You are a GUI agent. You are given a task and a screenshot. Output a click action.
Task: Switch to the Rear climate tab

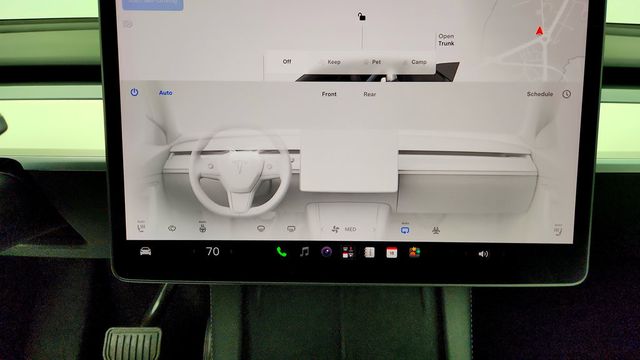click(x=369, y=94)
